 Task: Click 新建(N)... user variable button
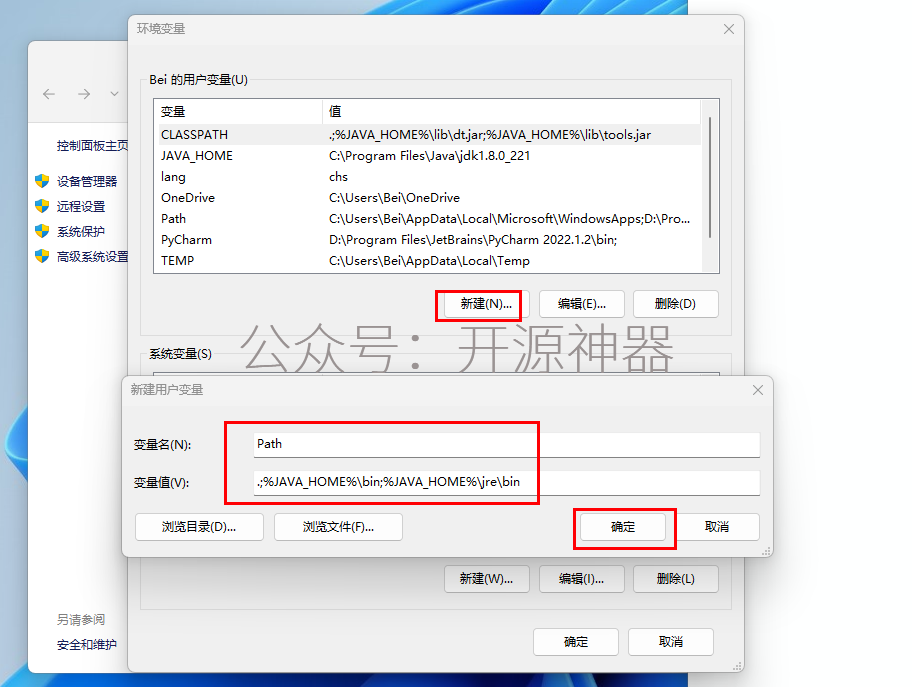[486, 304]
